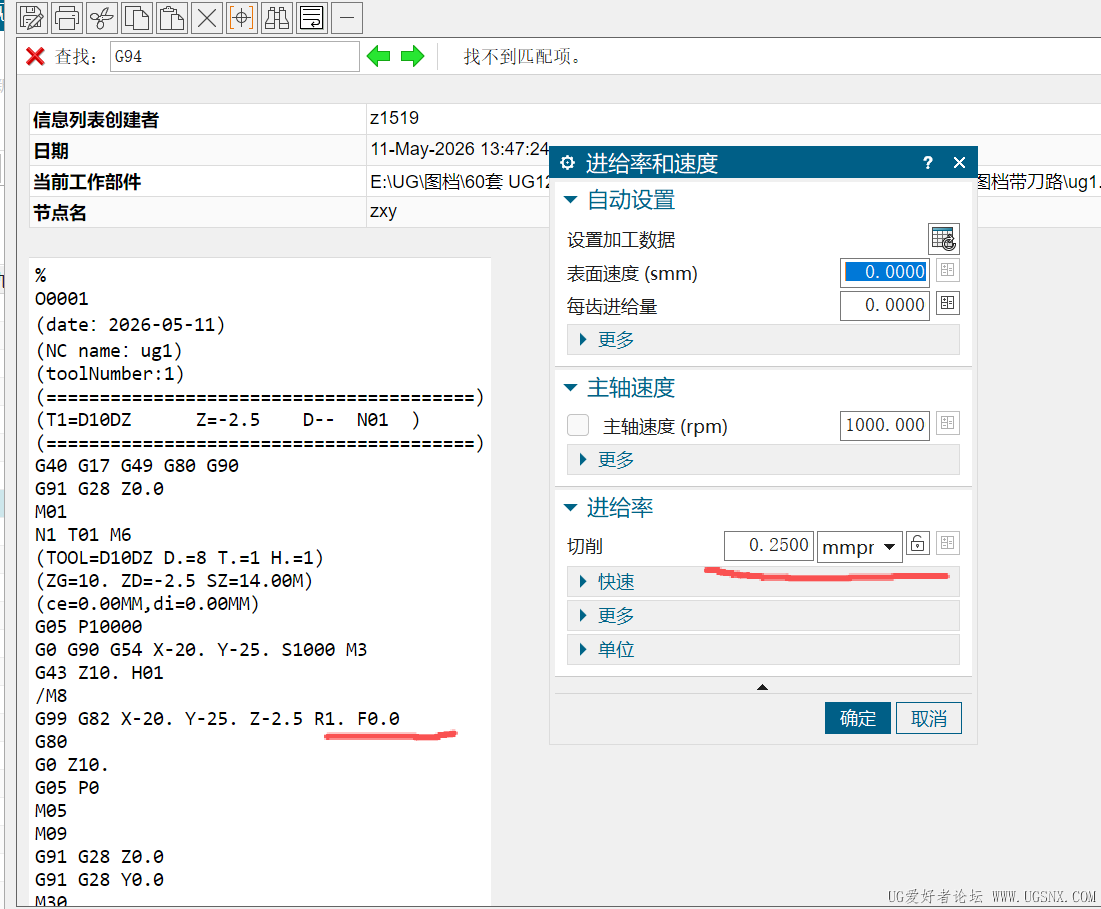The width and height of the screenshot is (1101, 909).
Task: Click the line 'G0 G90 G54 X-20. Y-25. S1000 M3'
Action: 201,650
